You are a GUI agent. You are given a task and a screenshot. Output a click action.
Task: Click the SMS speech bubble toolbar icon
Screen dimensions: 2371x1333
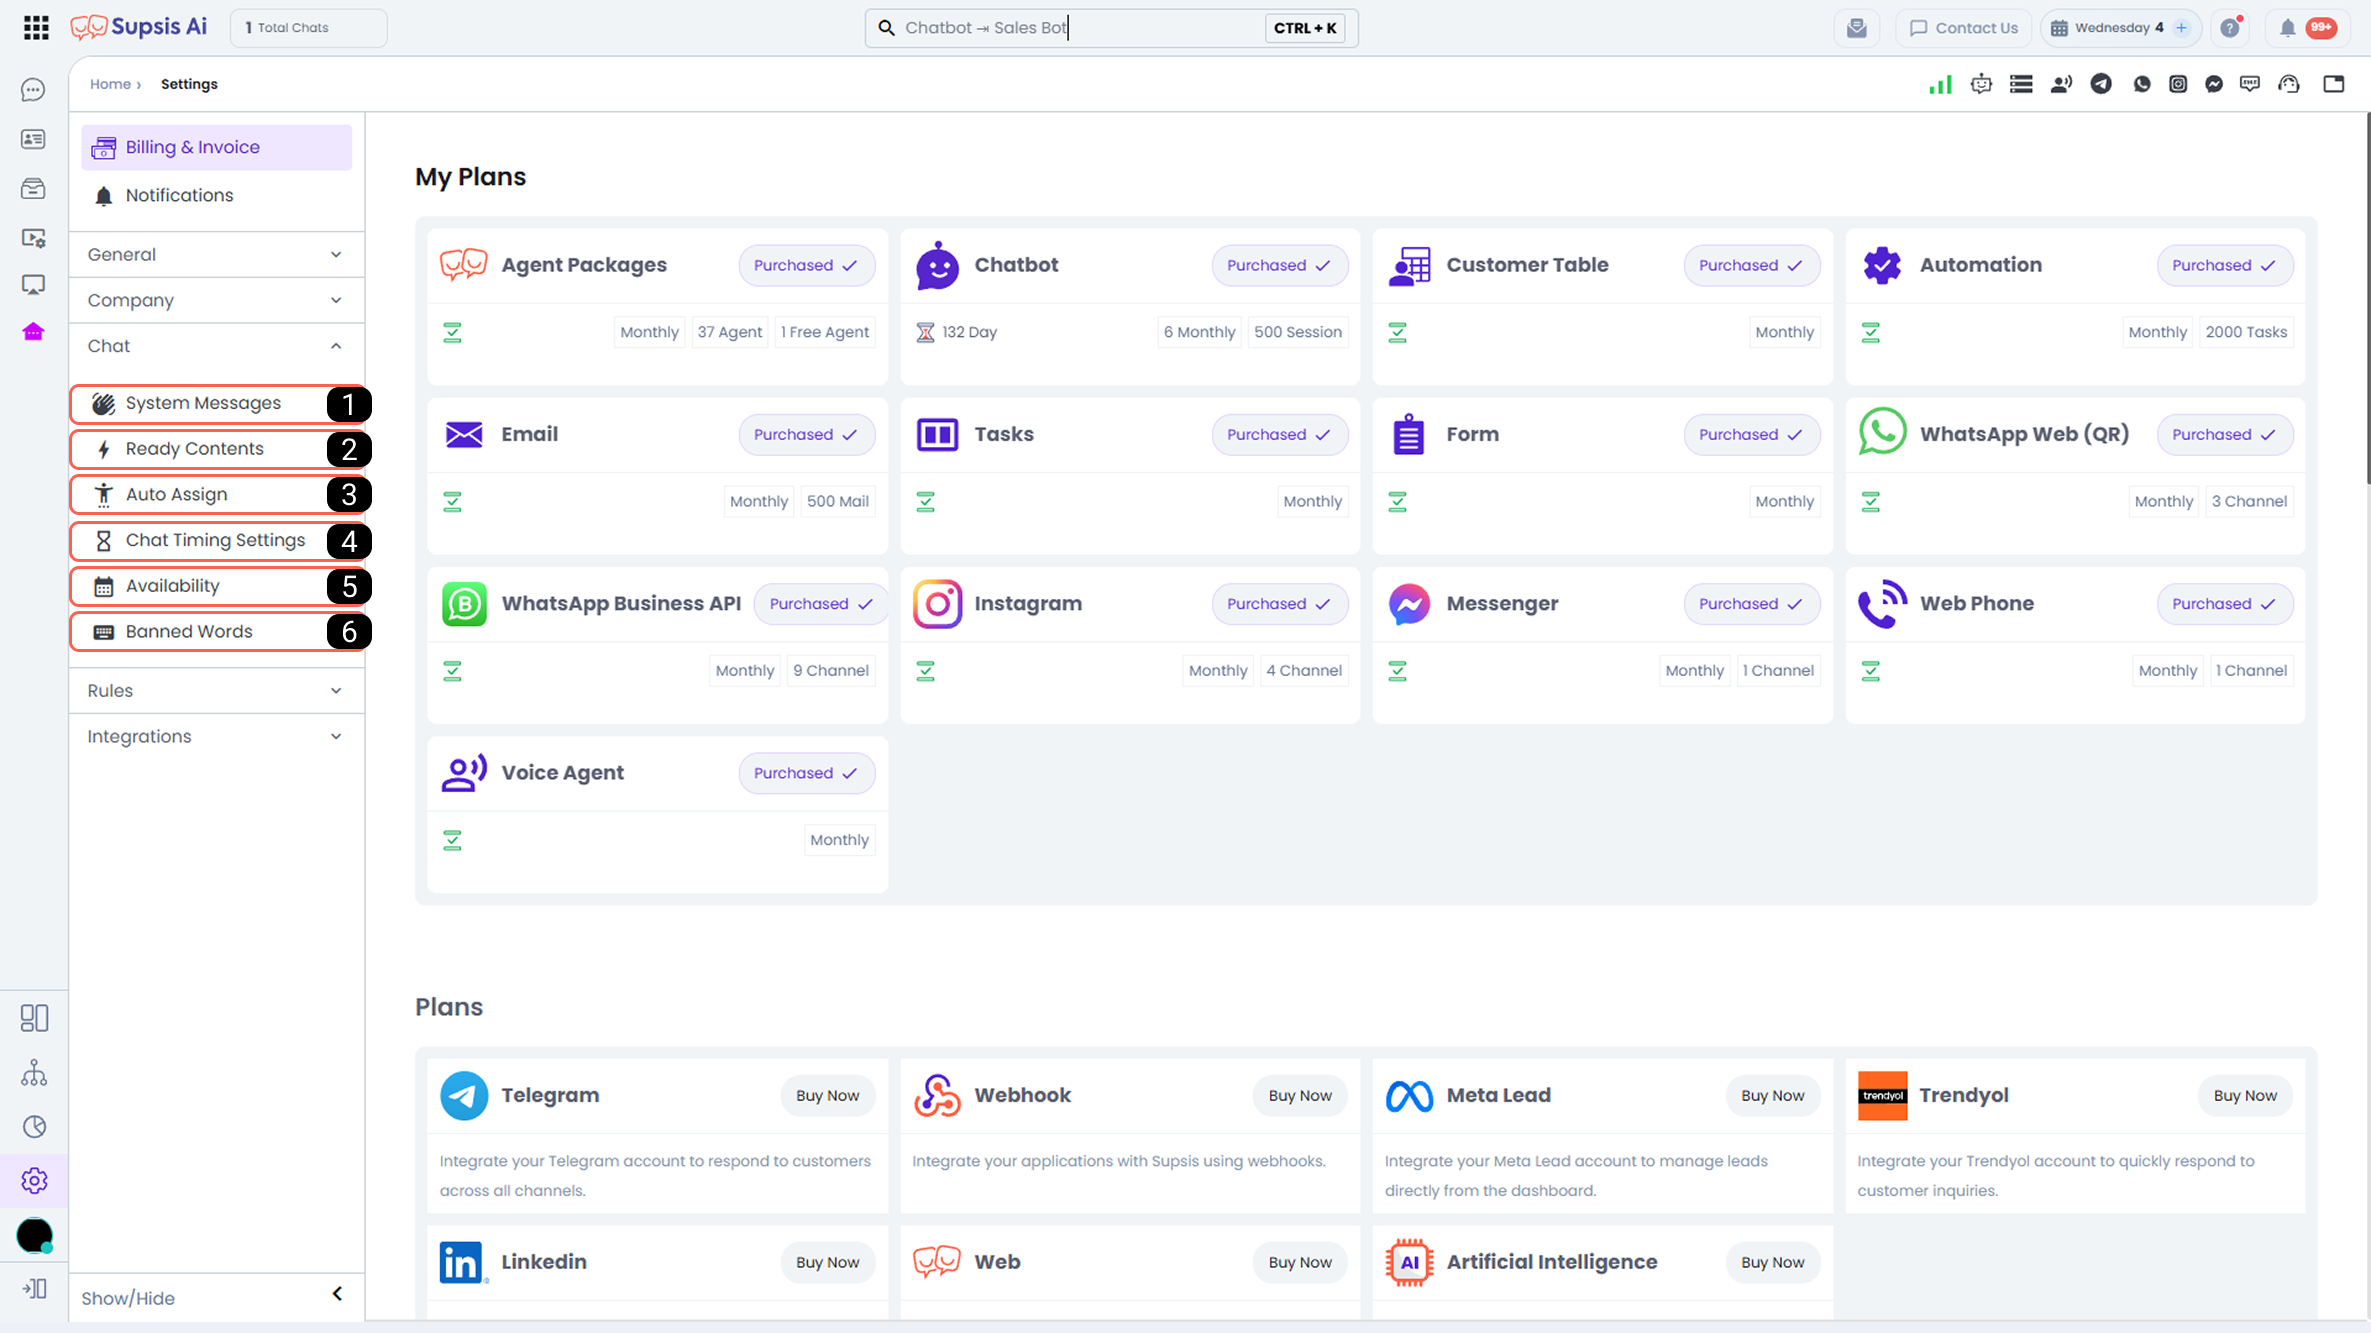2250,84
